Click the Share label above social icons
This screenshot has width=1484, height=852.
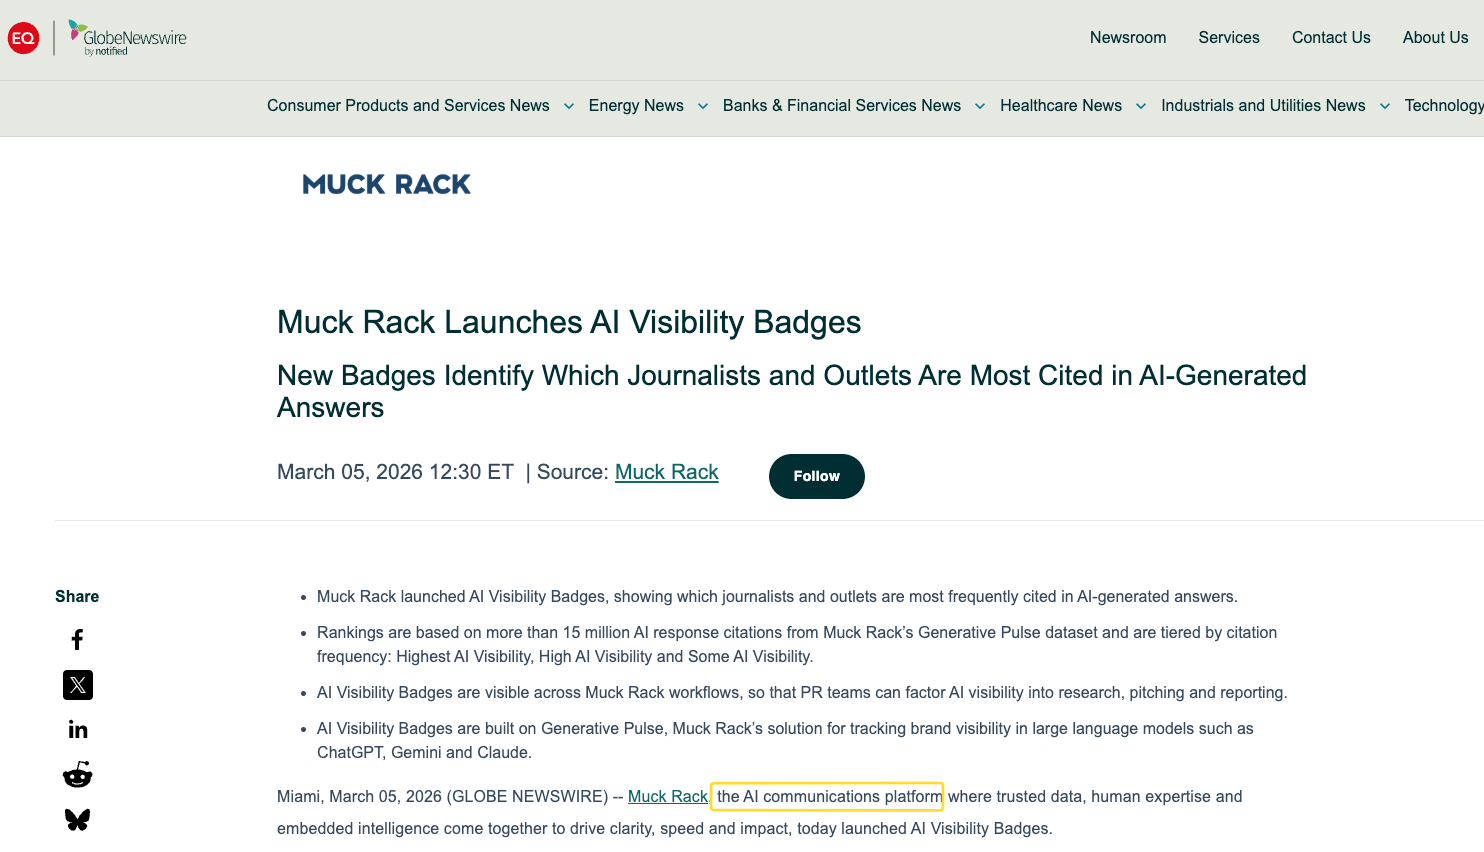77,596
